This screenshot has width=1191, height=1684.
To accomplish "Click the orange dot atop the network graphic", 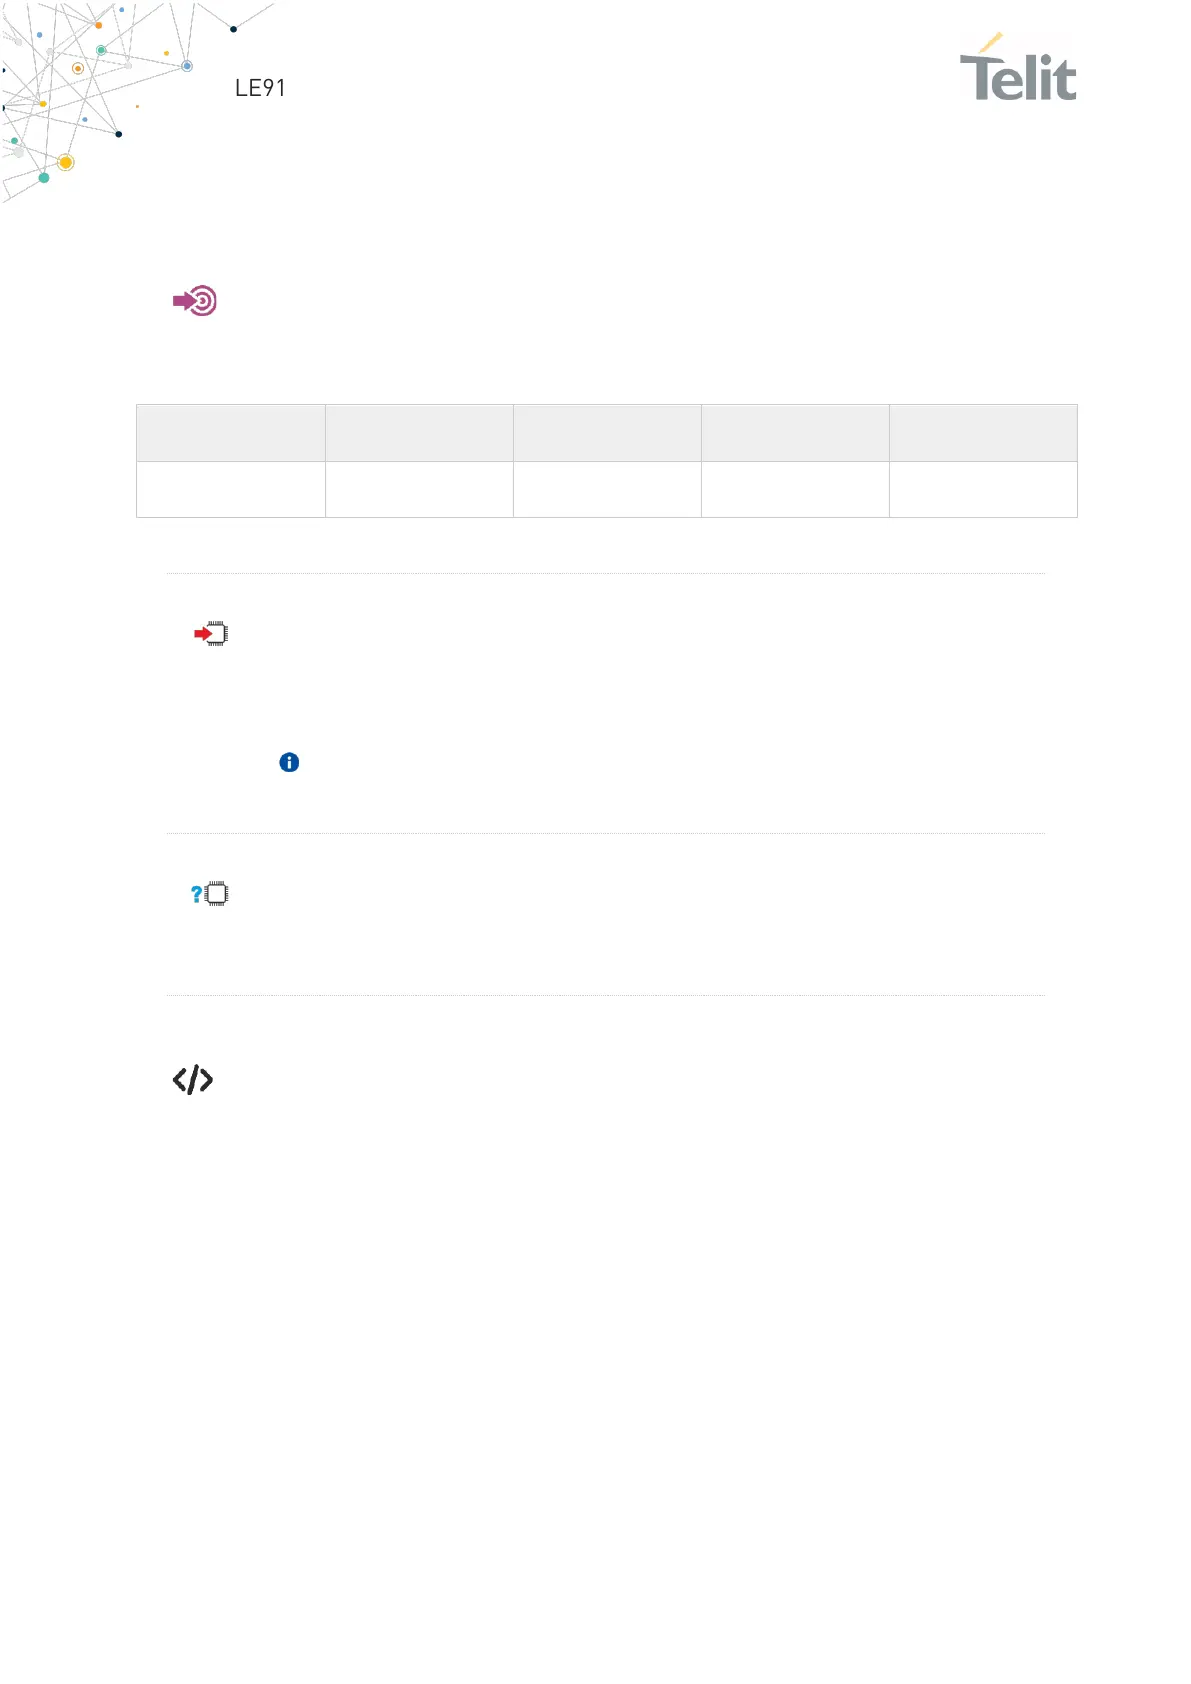I will [98, 25].
